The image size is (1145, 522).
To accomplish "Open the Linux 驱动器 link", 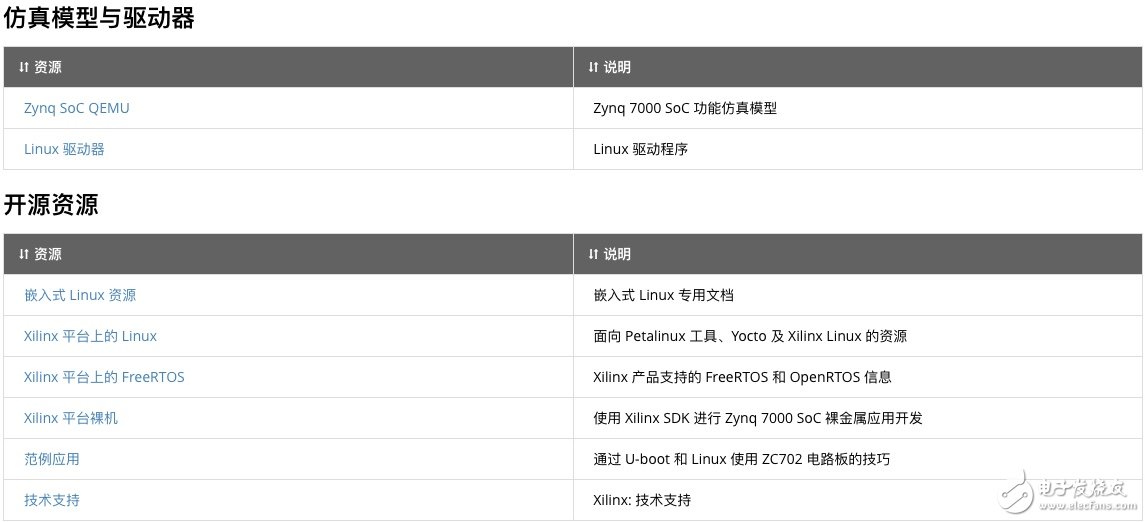I will coord(64,149).
